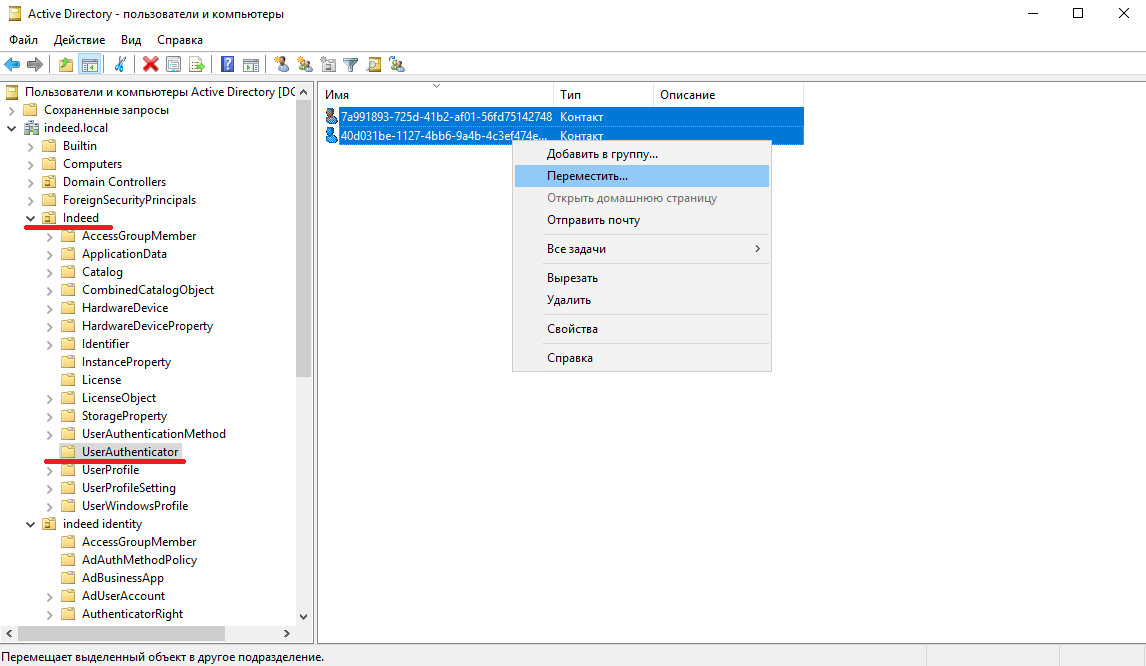Click the blue question mark Help icon

click(x=228, y=65)
